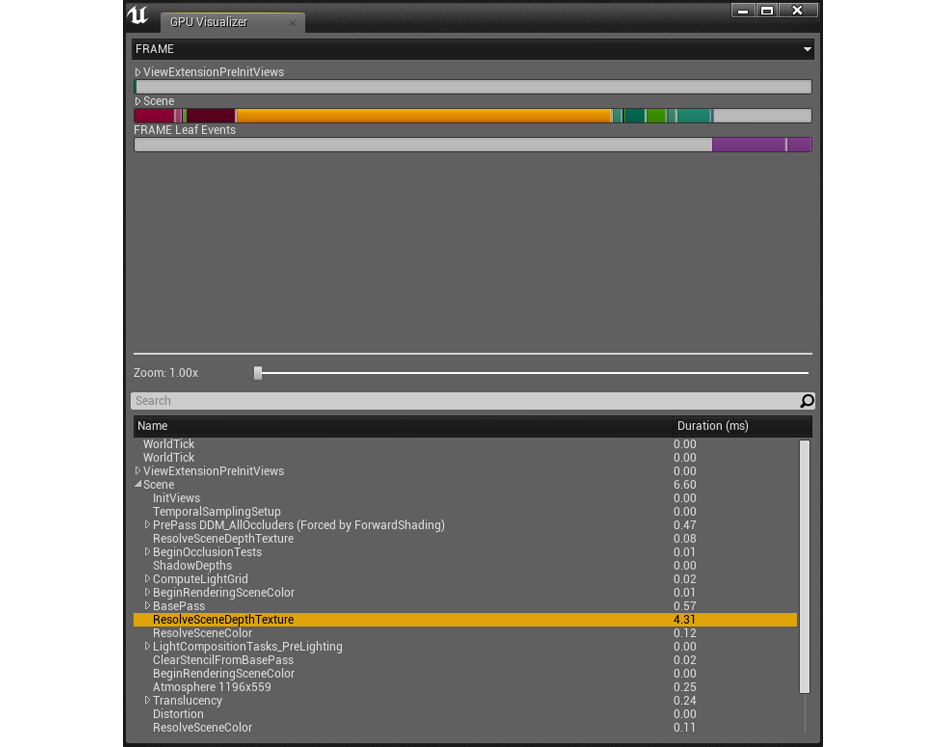Click the search magnifier icon
The width and height of the screenshot is (947, 747).
(x=806, y=401)
